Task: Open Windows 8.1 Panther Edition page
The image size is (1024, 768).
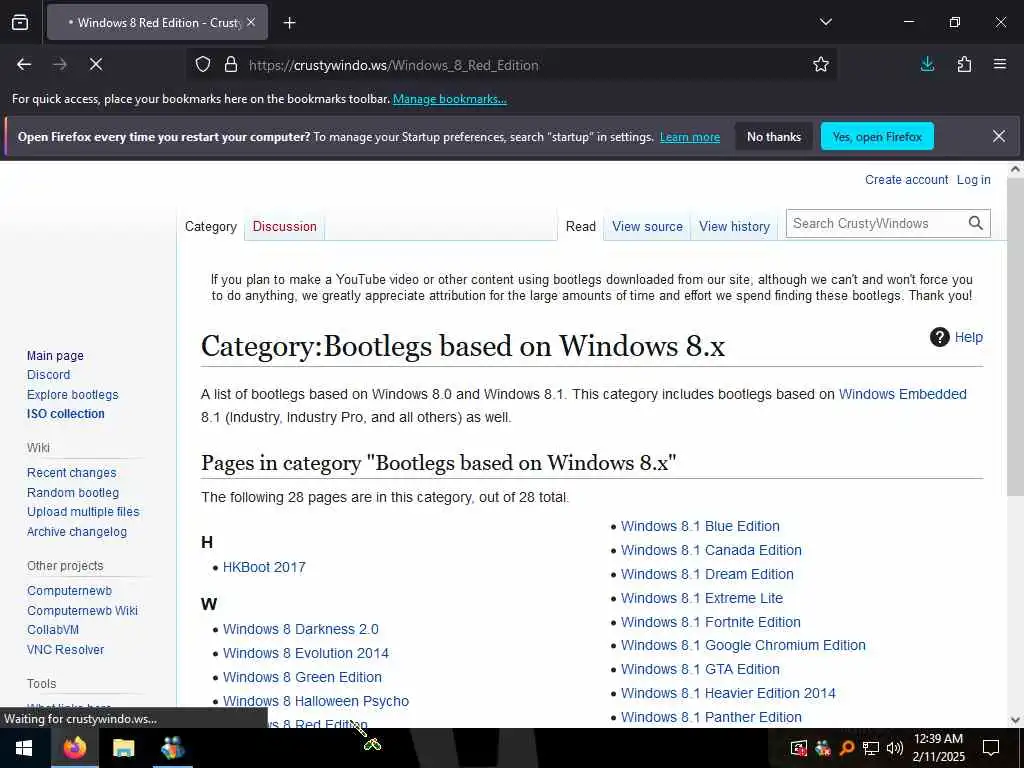Action: coord(711,717)
